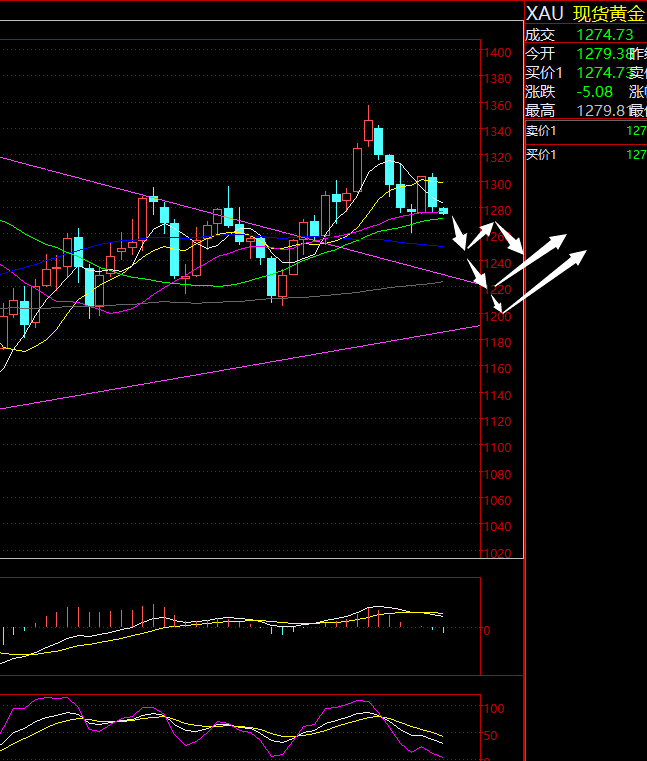The height and width of the screenshot is (761, 647).
Task: Click the 1180 price axis label
Action: [x=498, y=343]
